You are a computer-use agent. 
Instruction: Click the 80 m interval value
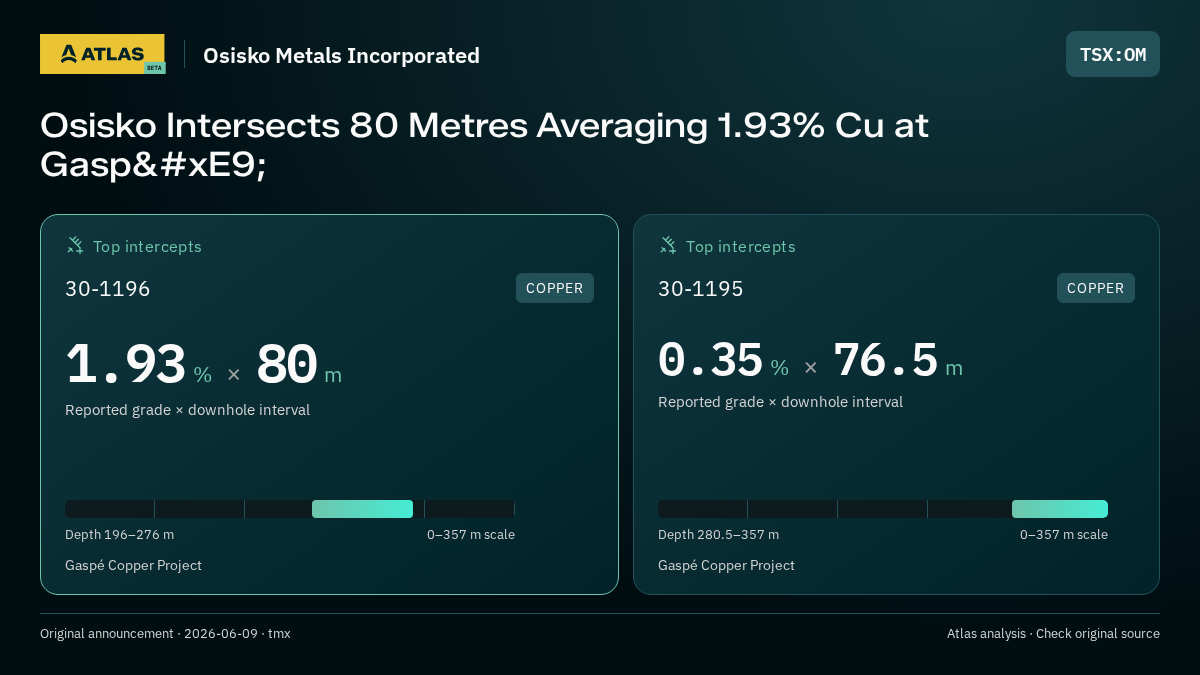pos(298,364)
